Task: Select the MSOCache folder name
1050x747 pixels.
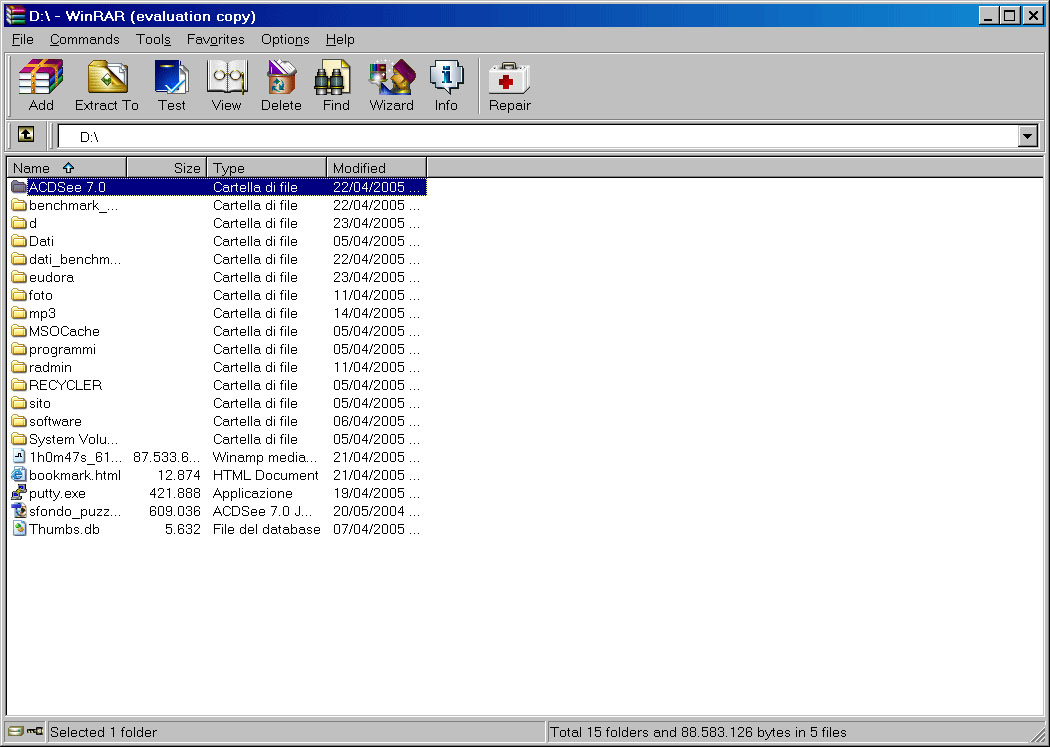Action: coord(64,331)
